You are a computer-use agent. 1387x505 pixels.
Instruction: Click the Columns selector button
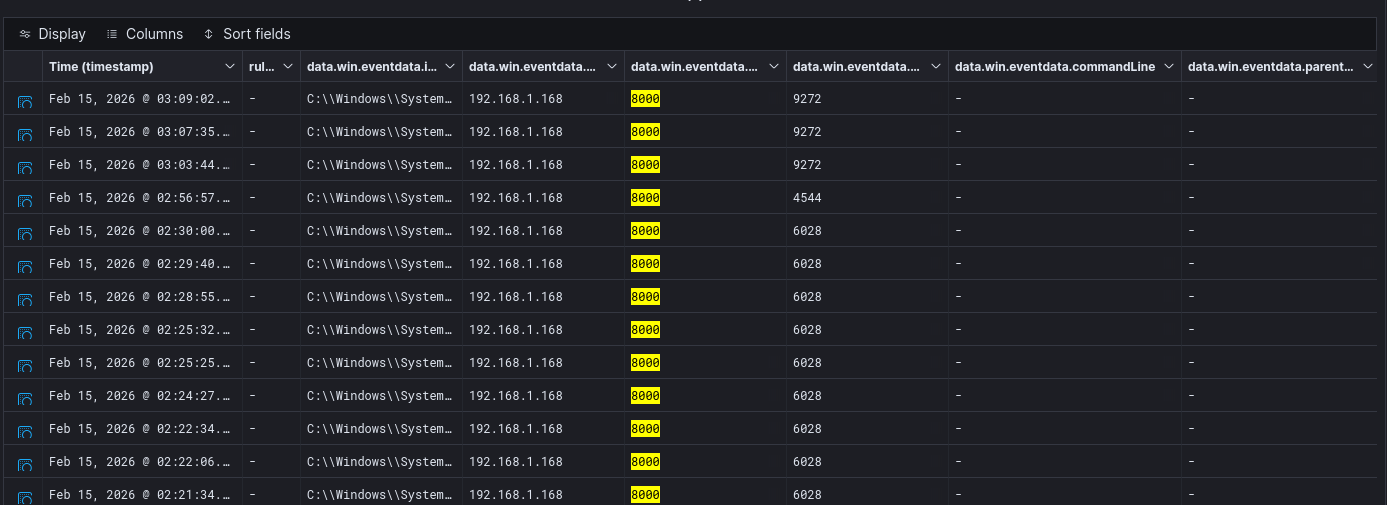coord(145,34)
